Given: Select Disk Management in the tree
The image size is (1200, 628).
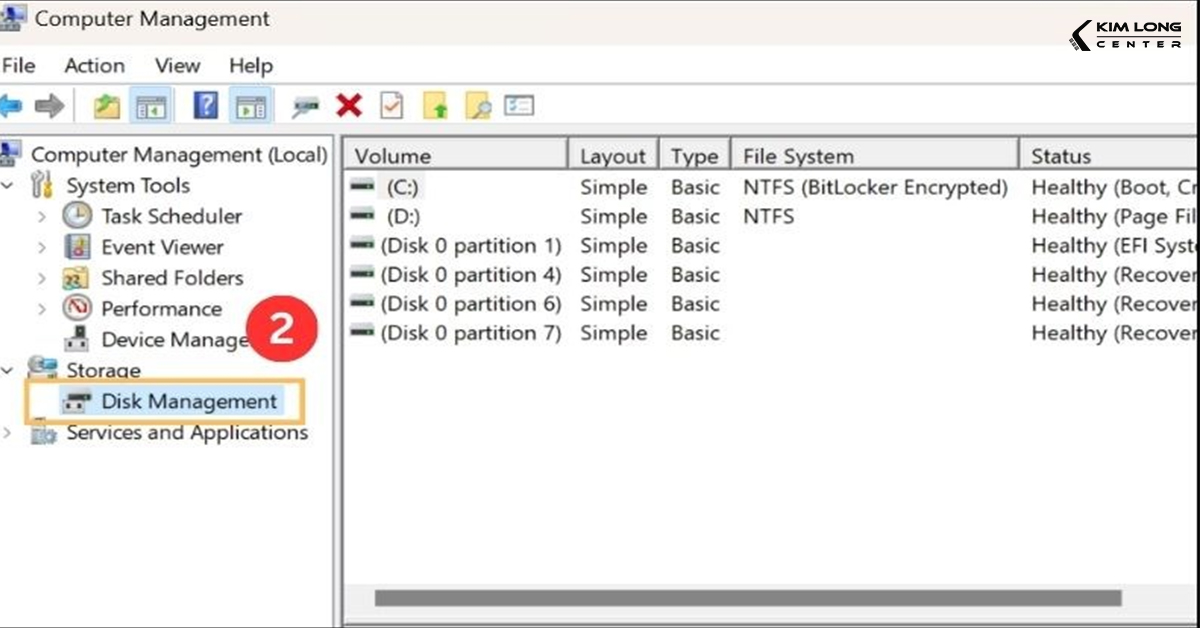Looking at the screenshot, I should (188, 402).
